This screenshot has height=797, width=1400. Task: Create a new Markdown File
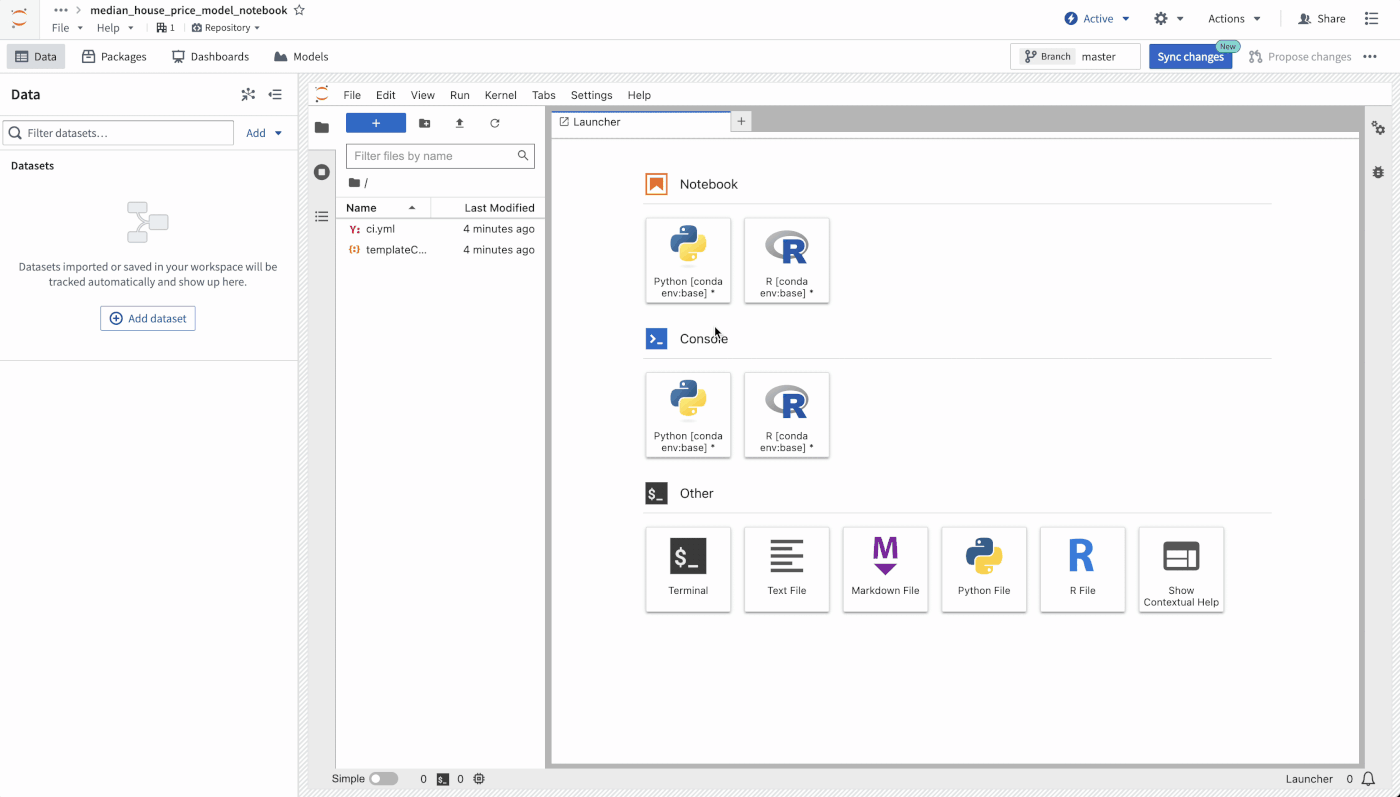pos(885,569)
